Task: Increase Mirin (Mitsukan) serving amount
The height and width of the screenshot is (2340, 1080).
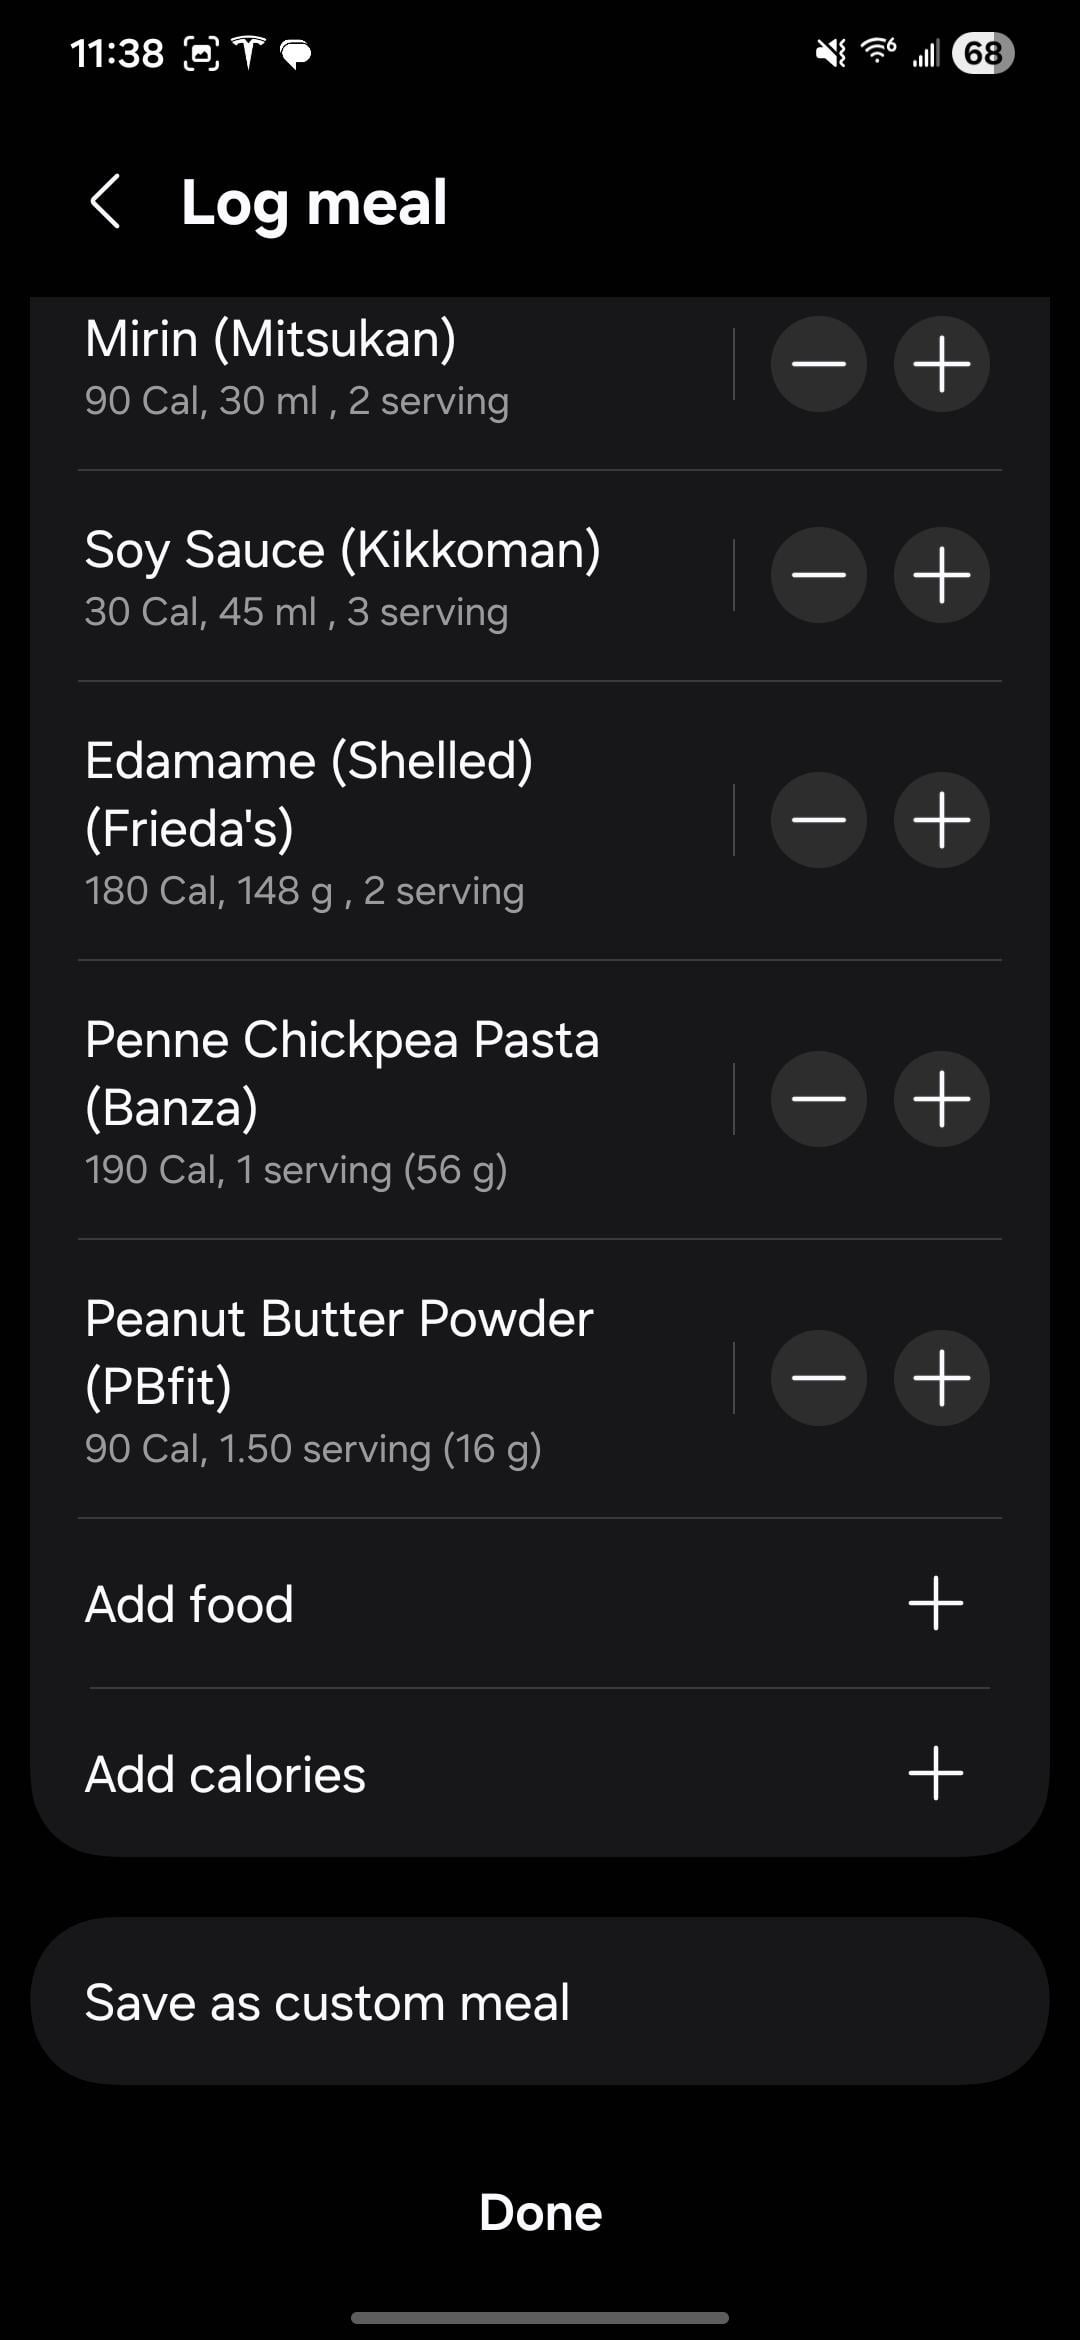Action: tap(941, 364)
